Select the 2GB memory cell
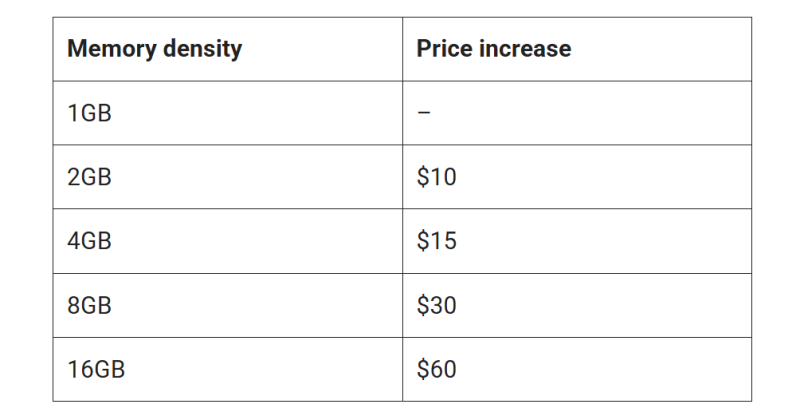 (89, 177)
